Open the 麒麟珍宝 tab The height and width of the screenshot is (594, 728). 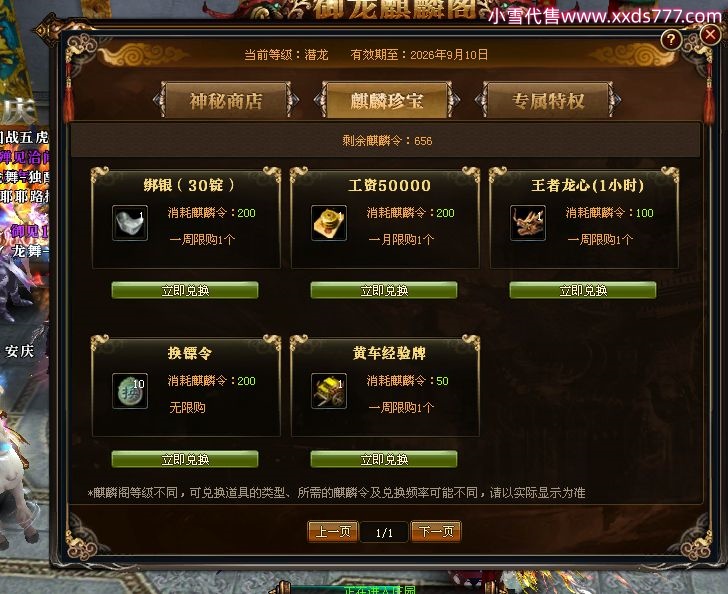(x=387, y=100)
